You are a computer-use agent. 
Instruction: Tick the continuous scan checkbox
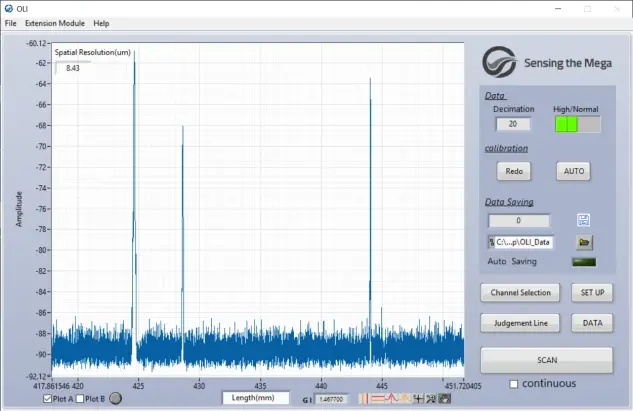[514, 383]
